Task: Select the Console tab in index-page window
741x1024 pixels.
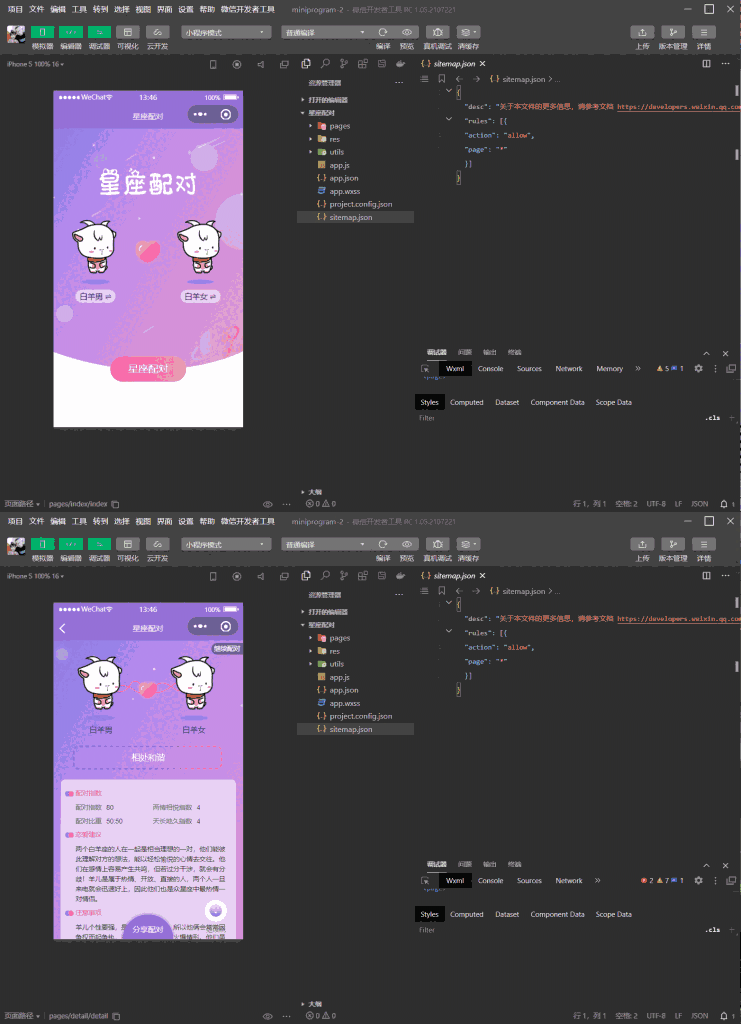Action: point(490,368)
